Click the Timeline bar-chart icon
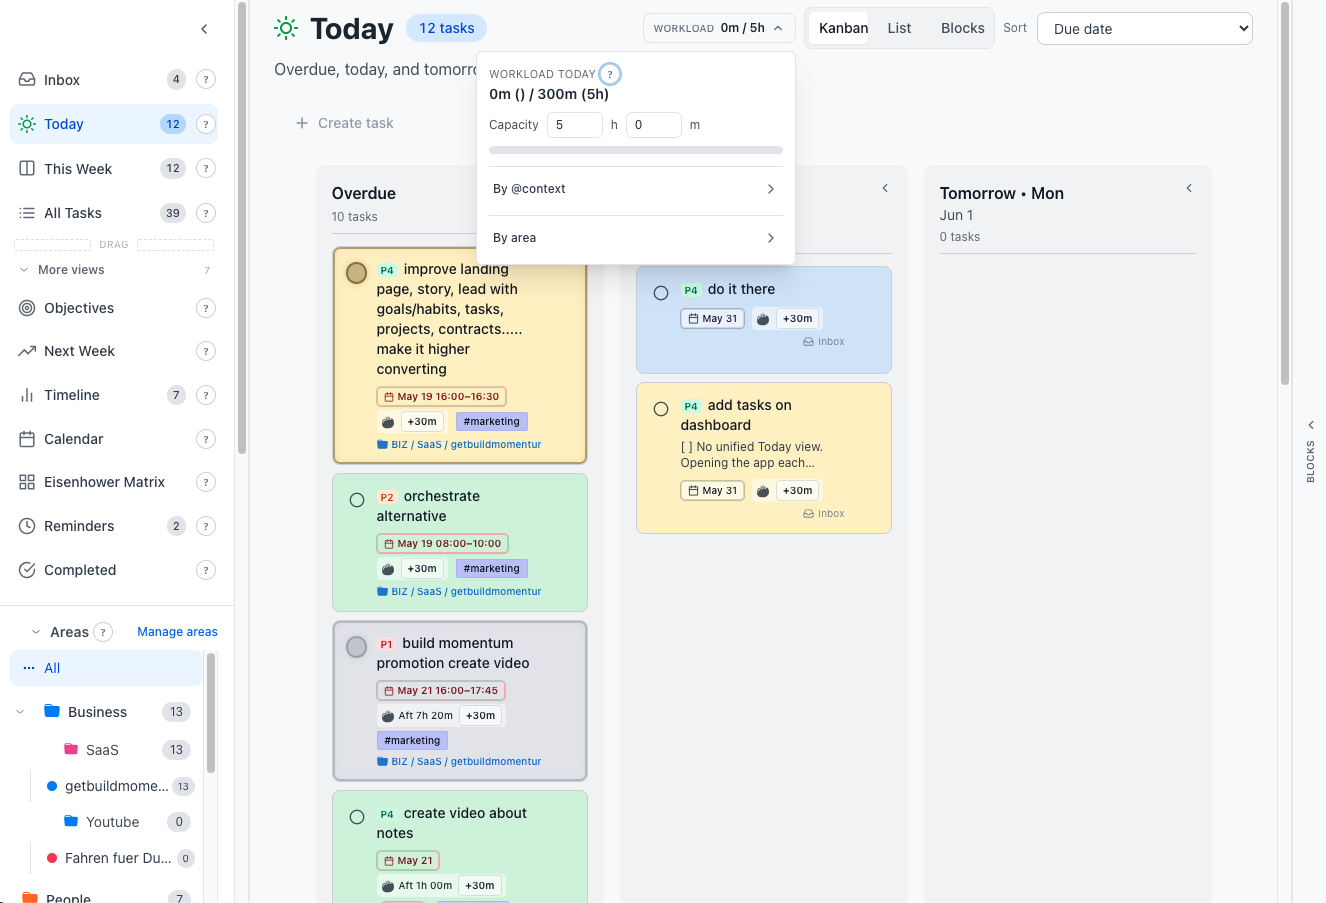The image size is (1326, 903). tap(27, 395)
